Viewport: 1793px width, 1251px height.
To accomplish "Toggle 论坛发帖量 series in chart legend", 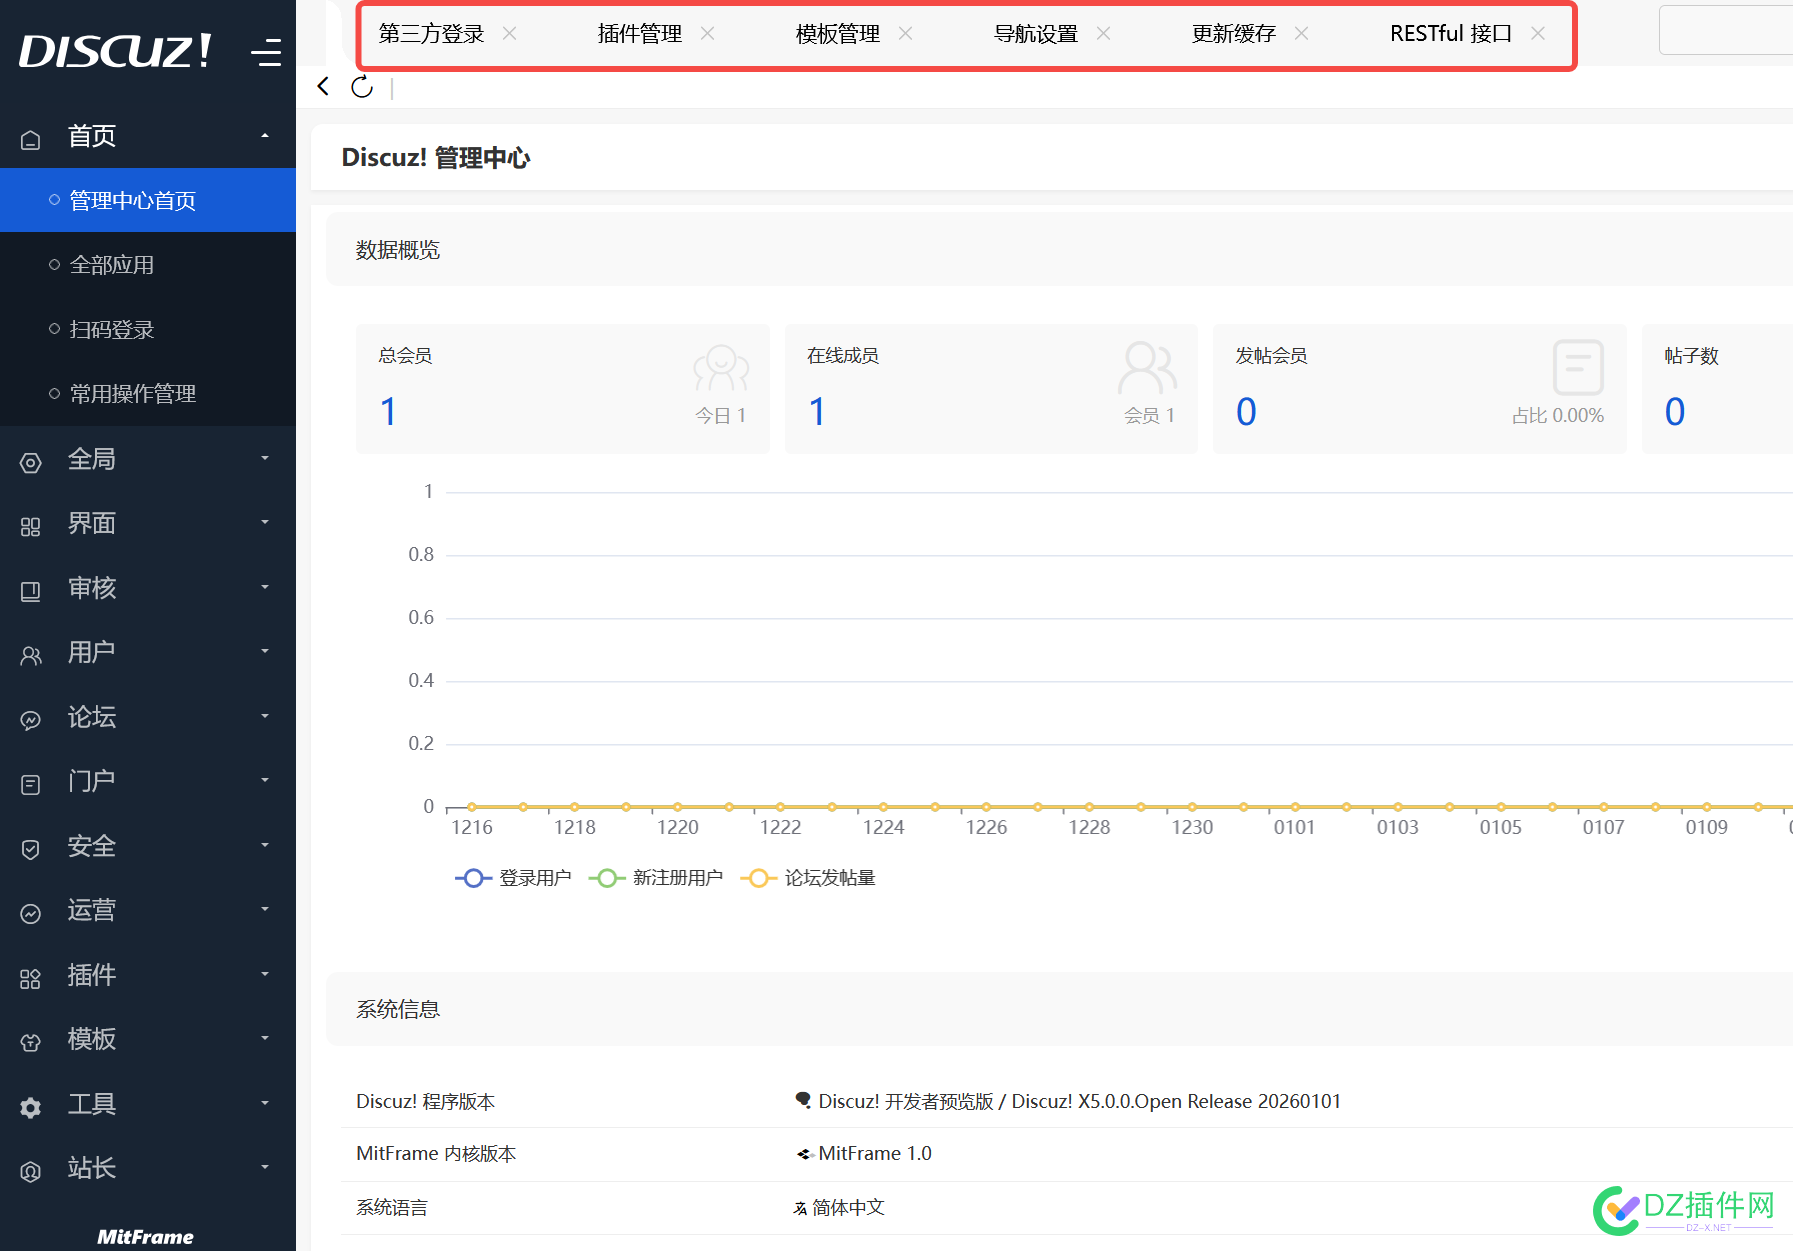I will [808, 878].
